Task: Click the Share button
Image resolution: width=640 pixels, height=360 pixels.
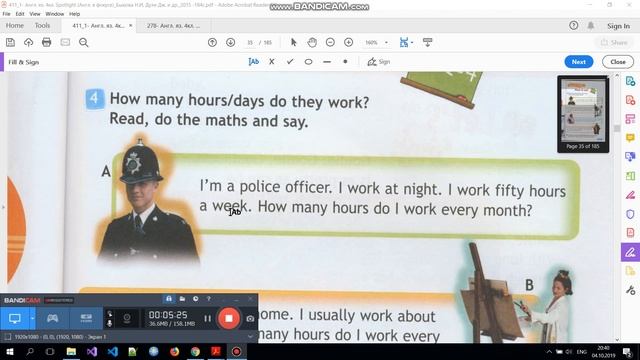Action: coord(614,42)
